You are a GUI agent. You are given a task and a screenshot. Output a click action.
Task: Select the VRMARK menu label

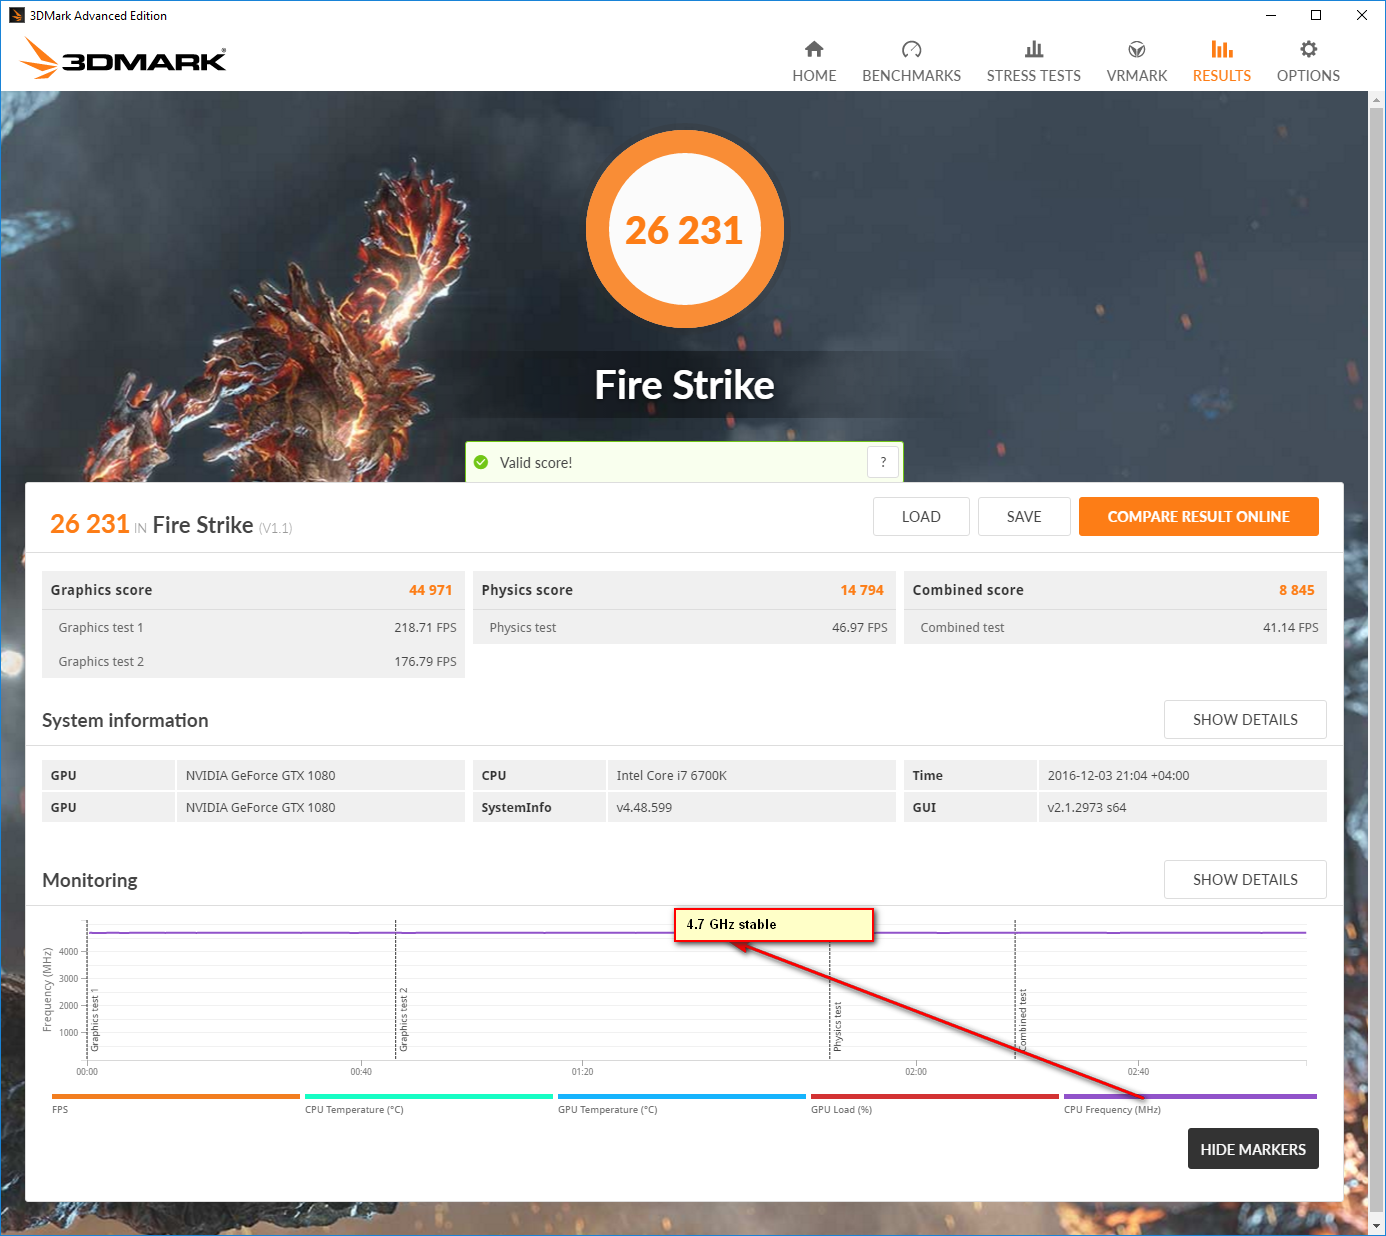click(x=1137, y=76)
